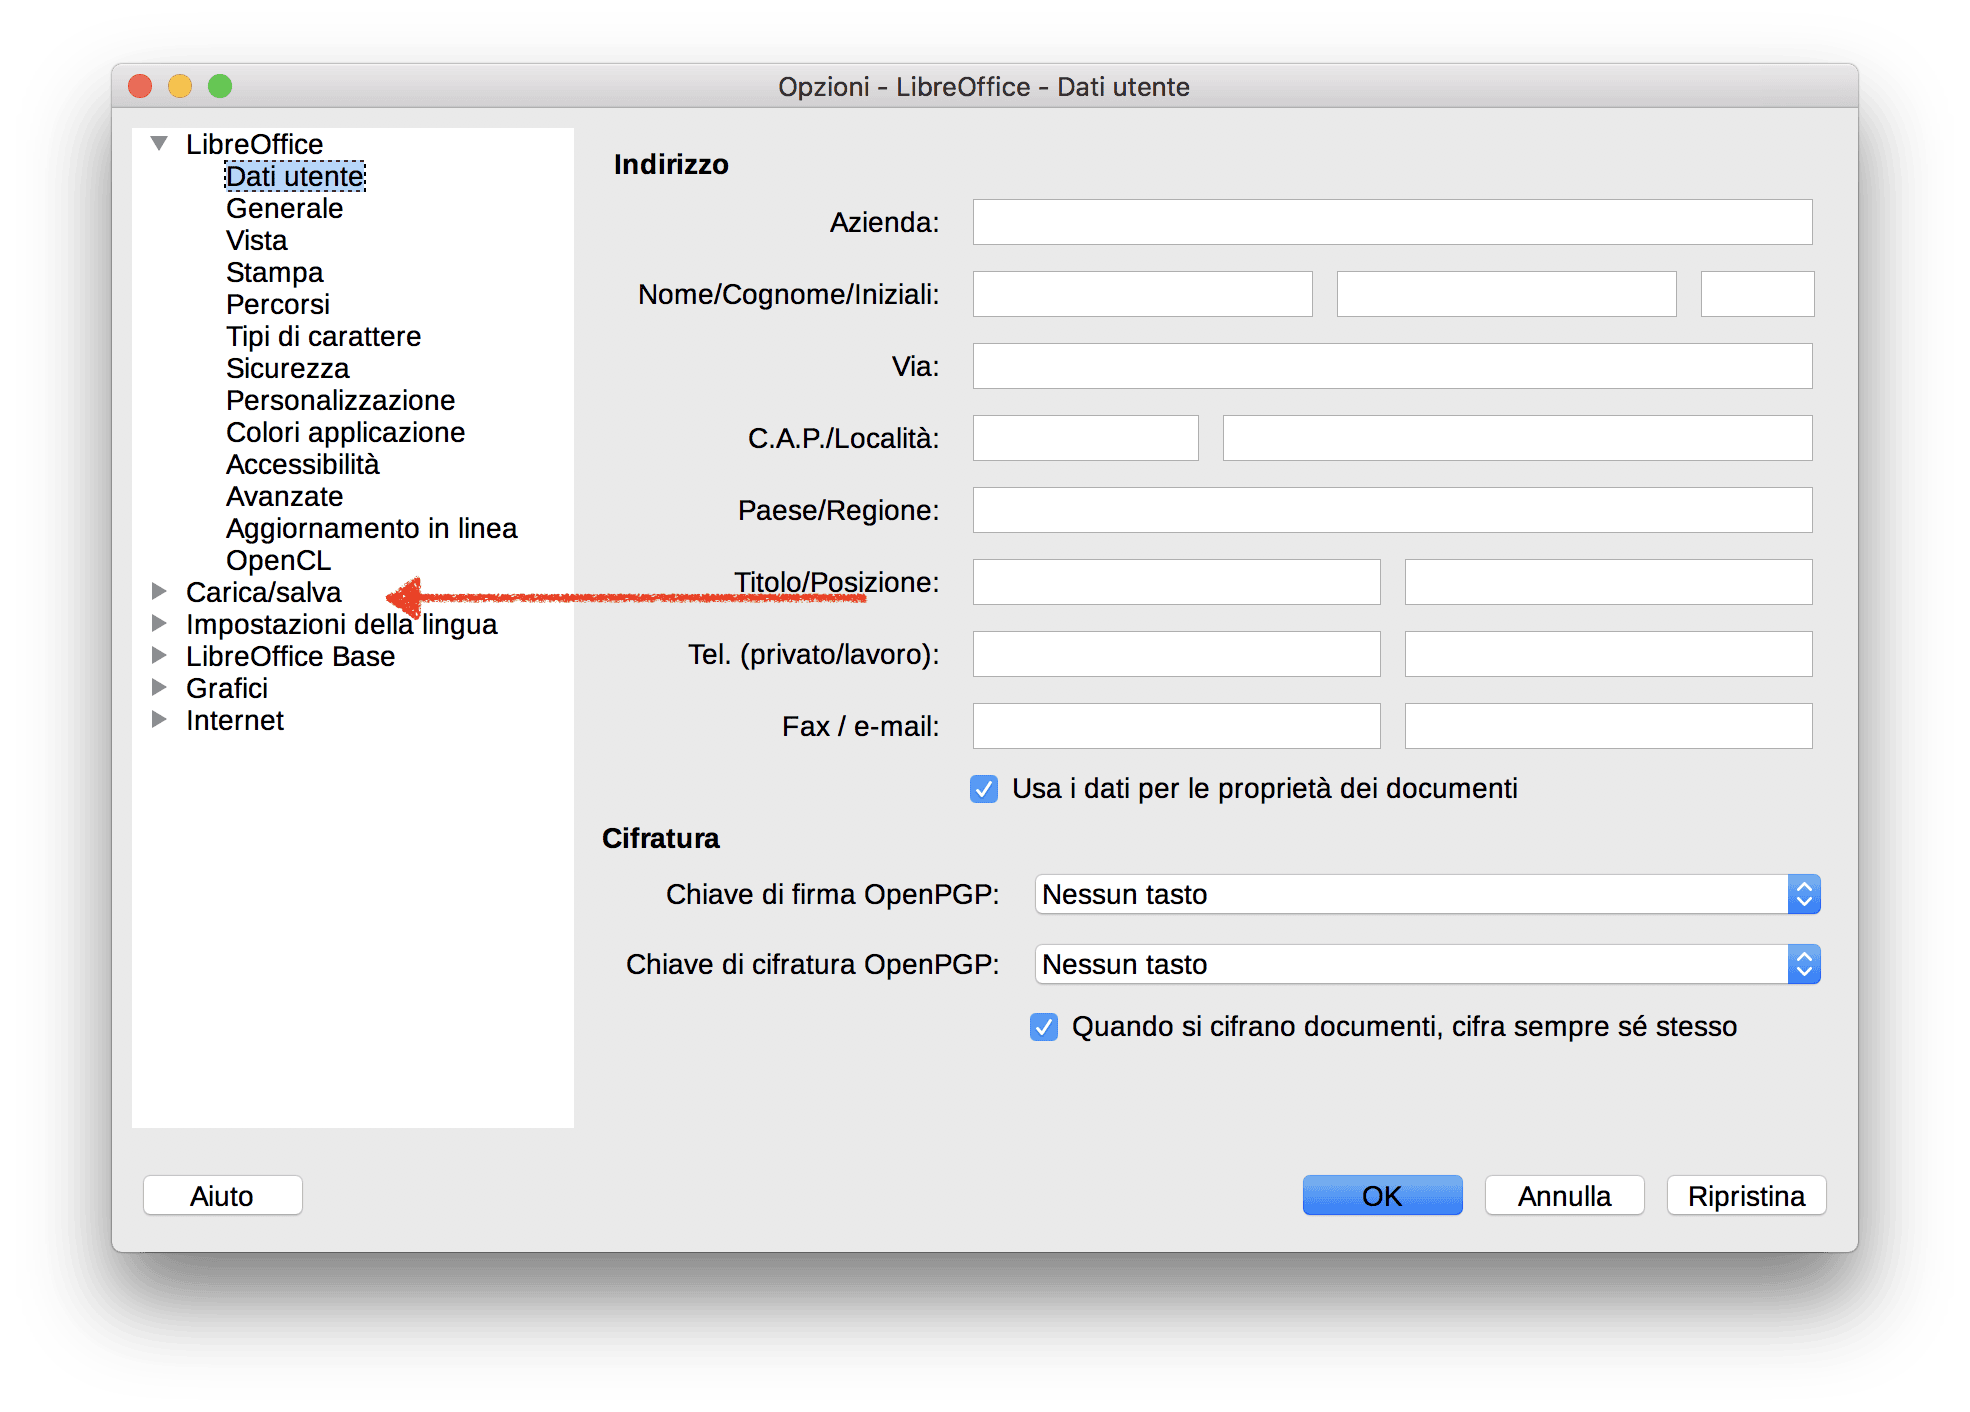Expand Impostazioni della lingua arrow
The width and height of the screenshot is (1970, 1412).
(x=158, y=623)
